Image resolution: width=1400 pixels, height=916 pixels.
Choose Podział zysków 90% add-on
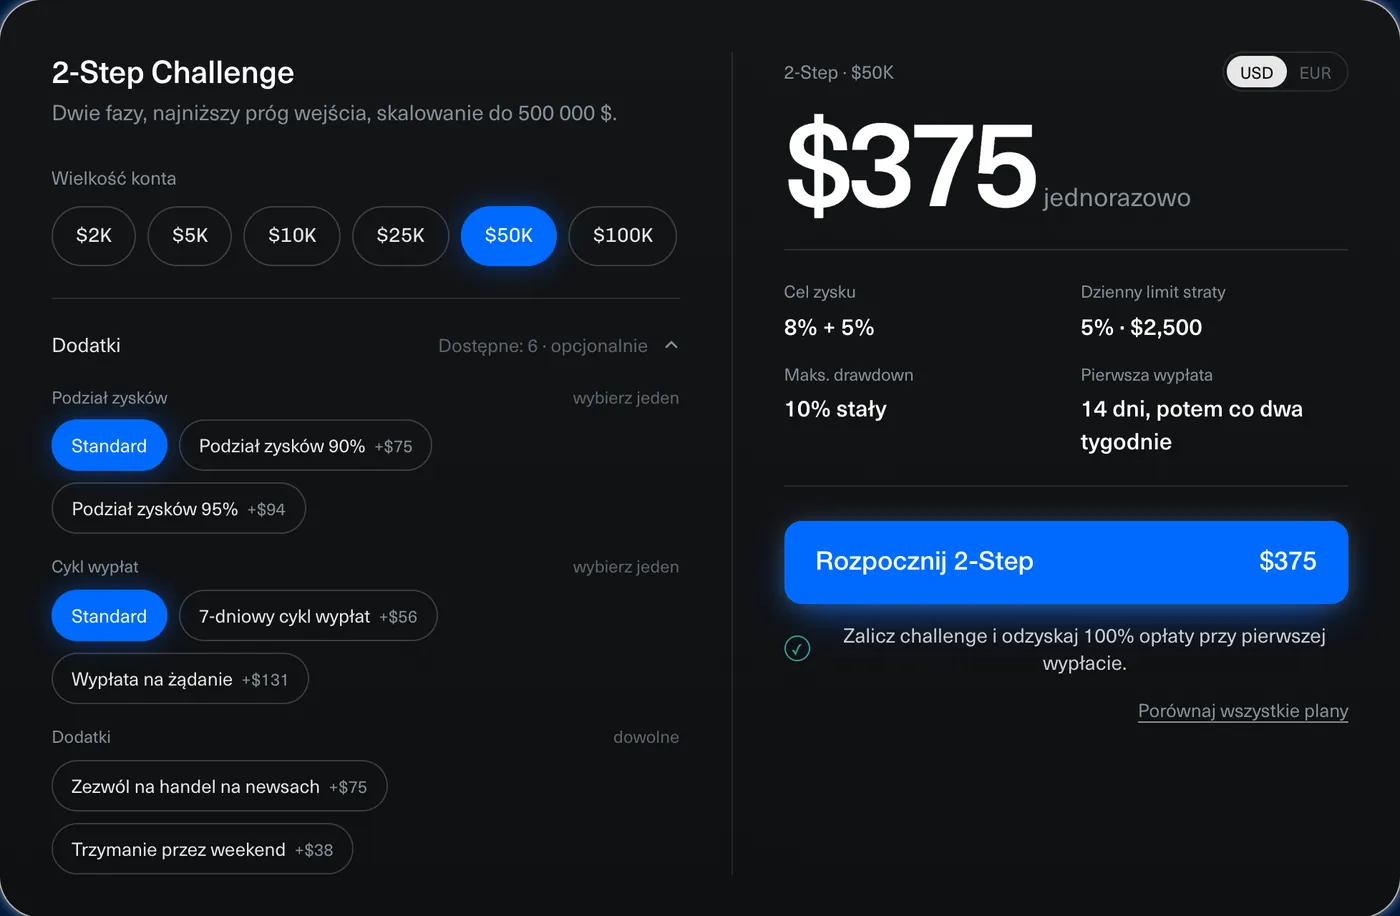point(306,446)
